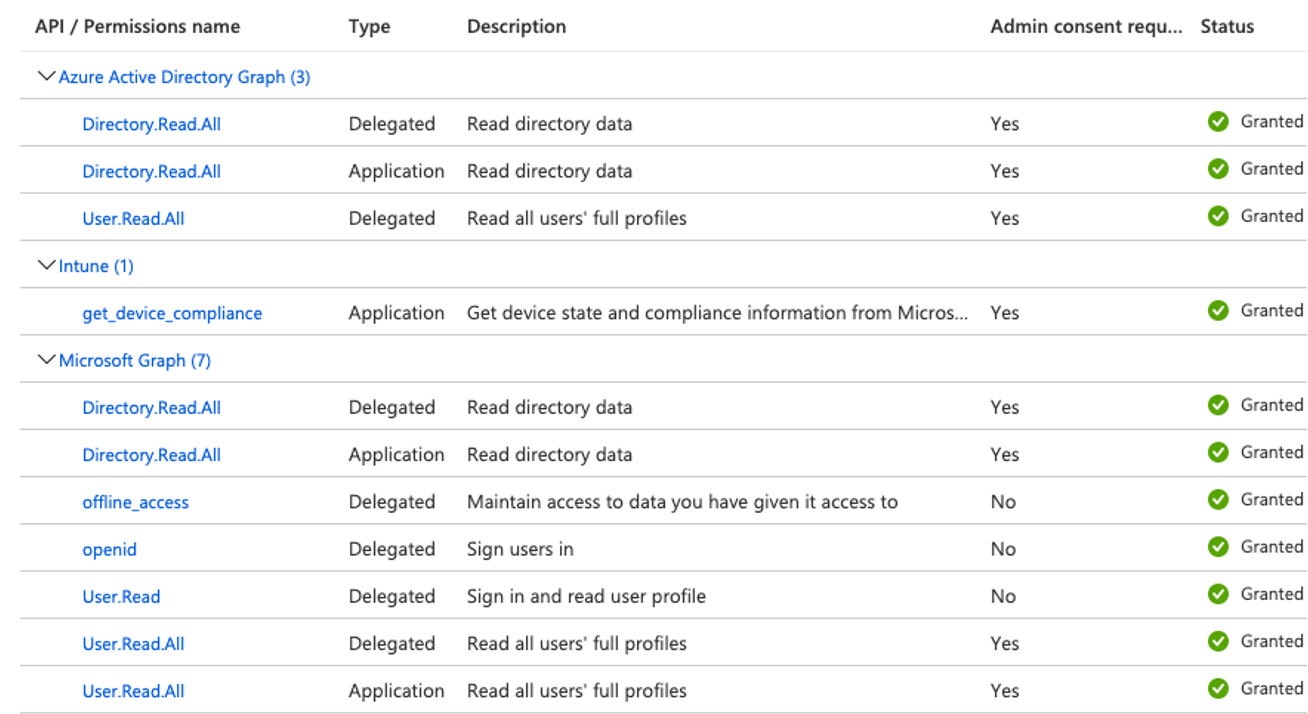This screenshot has width=1308, height=714.
Task: Open the Azure Active Directory Graph (3) link
Action: pos(184,77)
